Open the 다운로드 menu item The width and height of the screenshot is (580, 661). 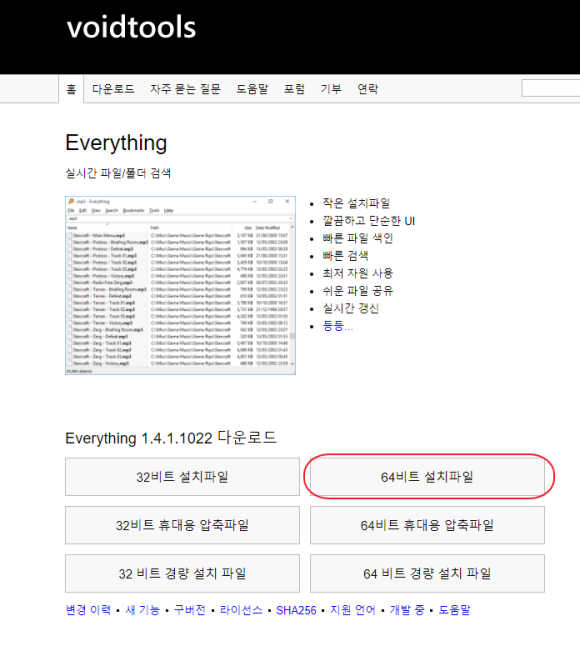pyautogui.click(x=113, y=89)
